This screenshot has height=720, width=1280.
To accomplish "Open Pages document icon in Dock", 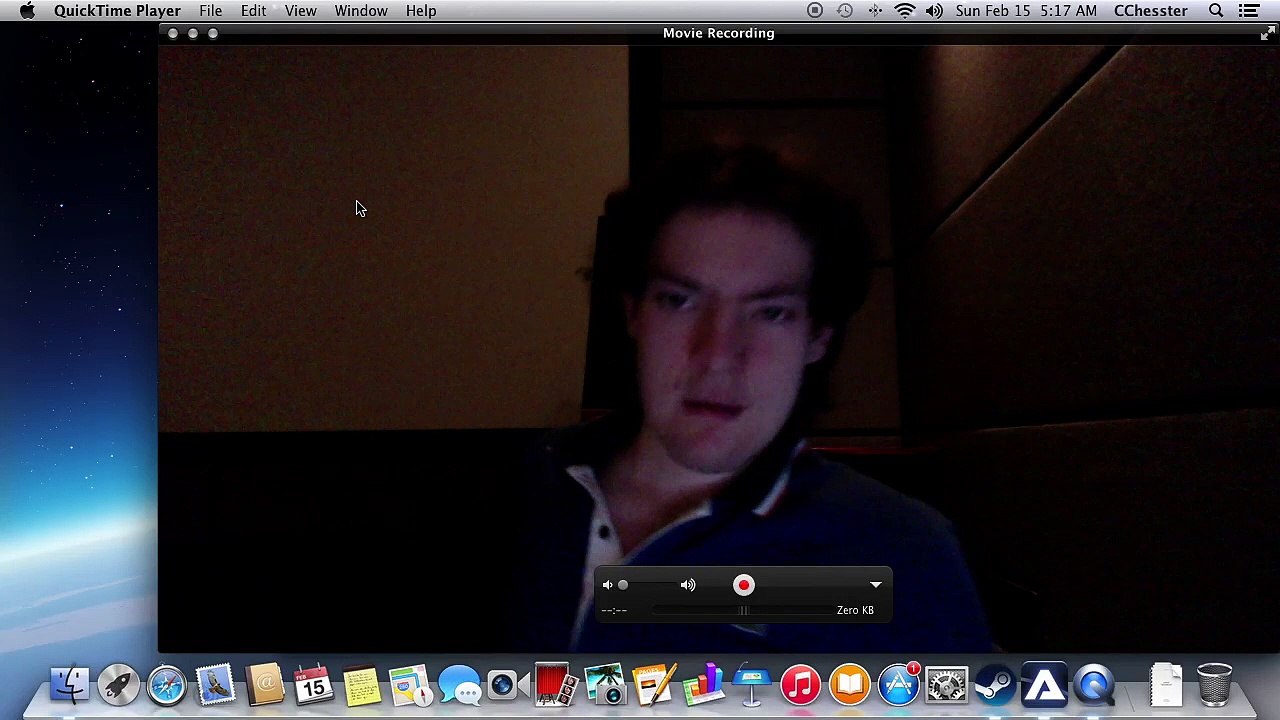I will click(x=654, y=686).
